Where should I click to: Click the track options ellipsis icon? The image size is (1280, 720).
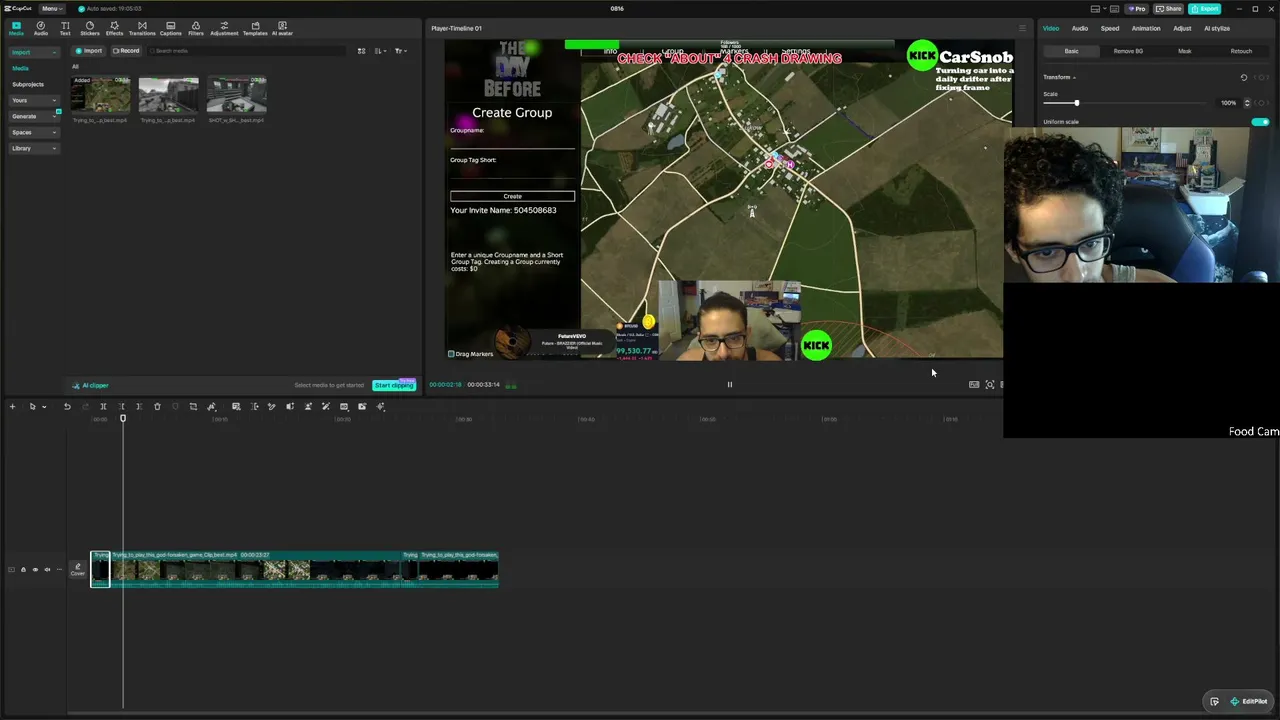[x=57, y=570]
